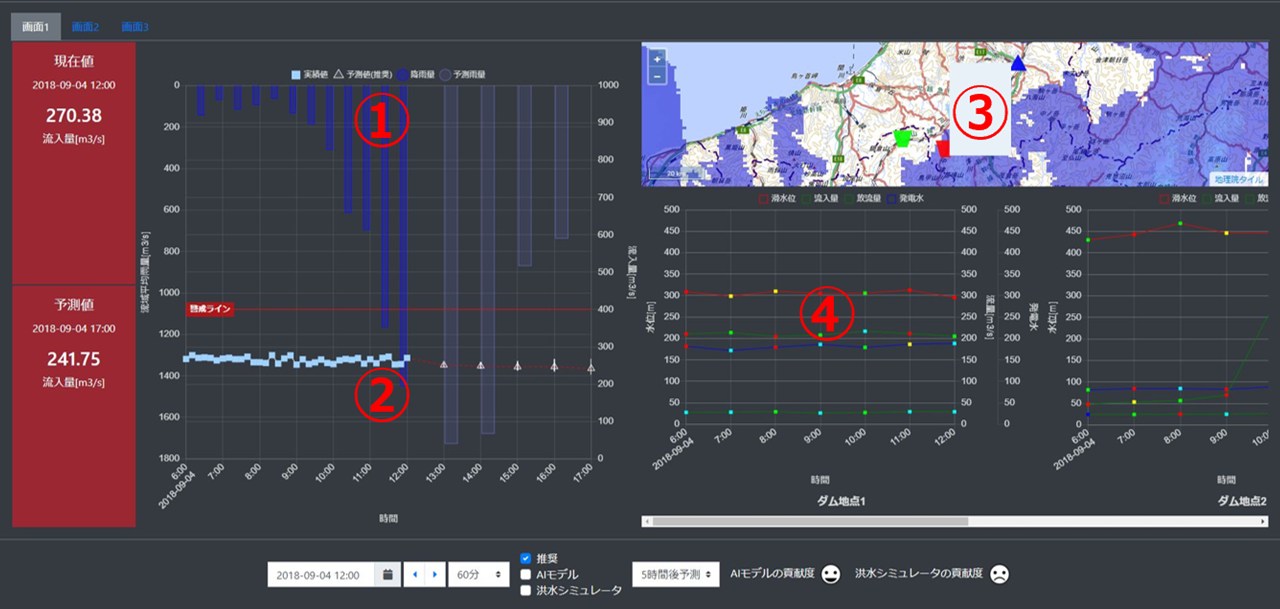Screen dimensions: 1280x609
Task: Open the 5時間後予測 forecast dropdown
Action: point(675,575)
